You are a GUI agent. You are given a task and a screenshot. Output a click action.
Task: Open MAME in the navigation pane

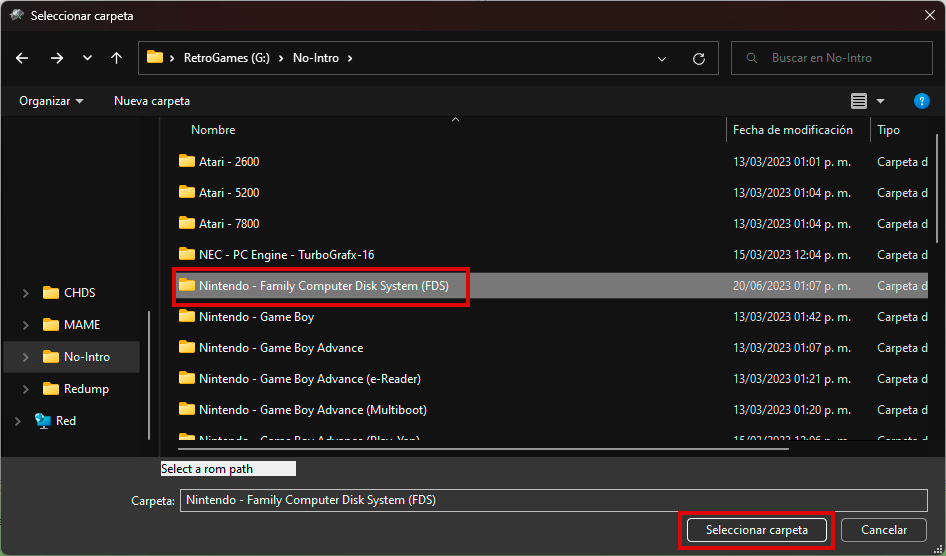pos(82,324)
